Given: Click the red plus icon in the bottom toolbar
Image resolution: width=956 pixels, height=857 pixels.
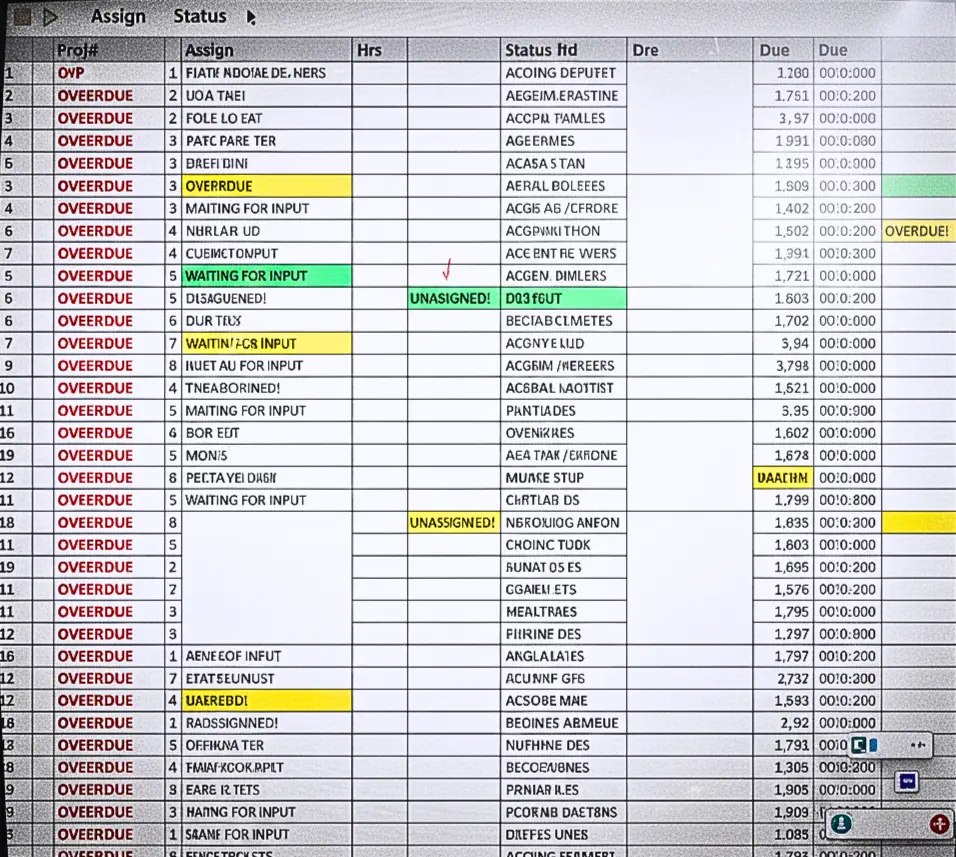Looking at the screenshot, I should [938, 825].
